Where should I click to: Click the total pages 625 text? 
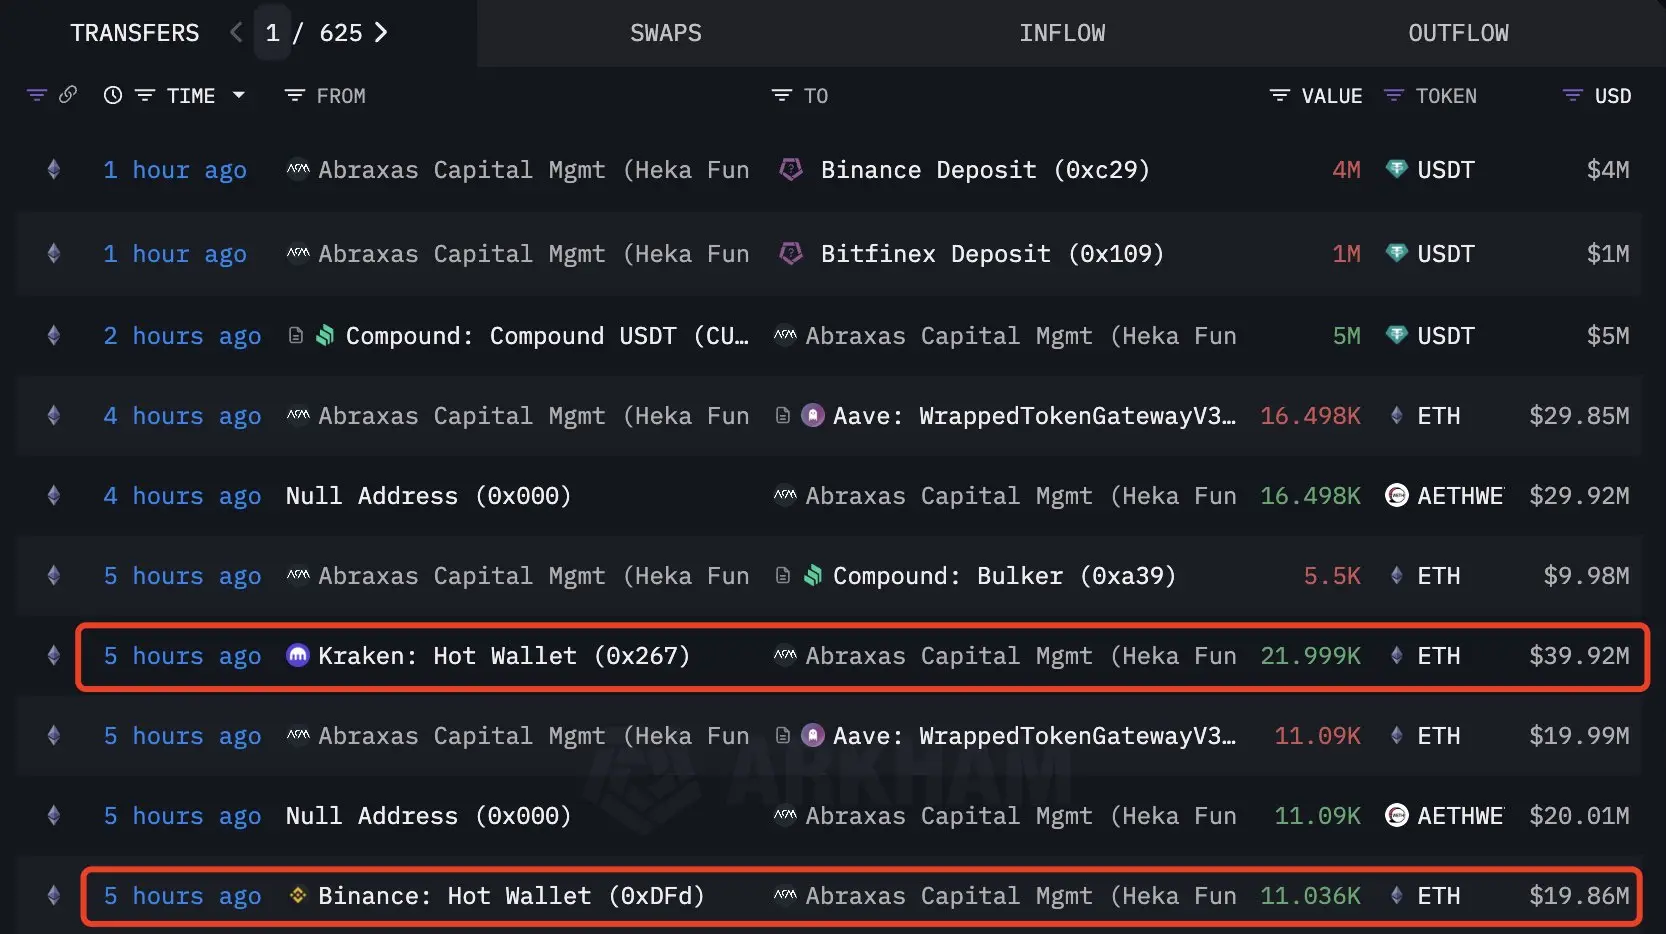340,33
